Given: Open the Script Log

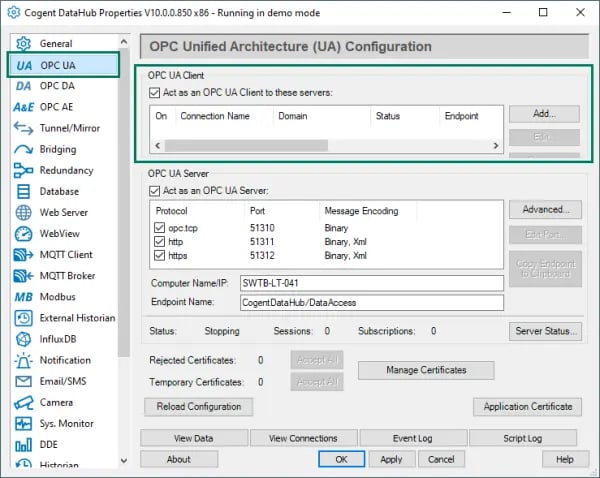Looking at the screenshot, I should 523,438.
